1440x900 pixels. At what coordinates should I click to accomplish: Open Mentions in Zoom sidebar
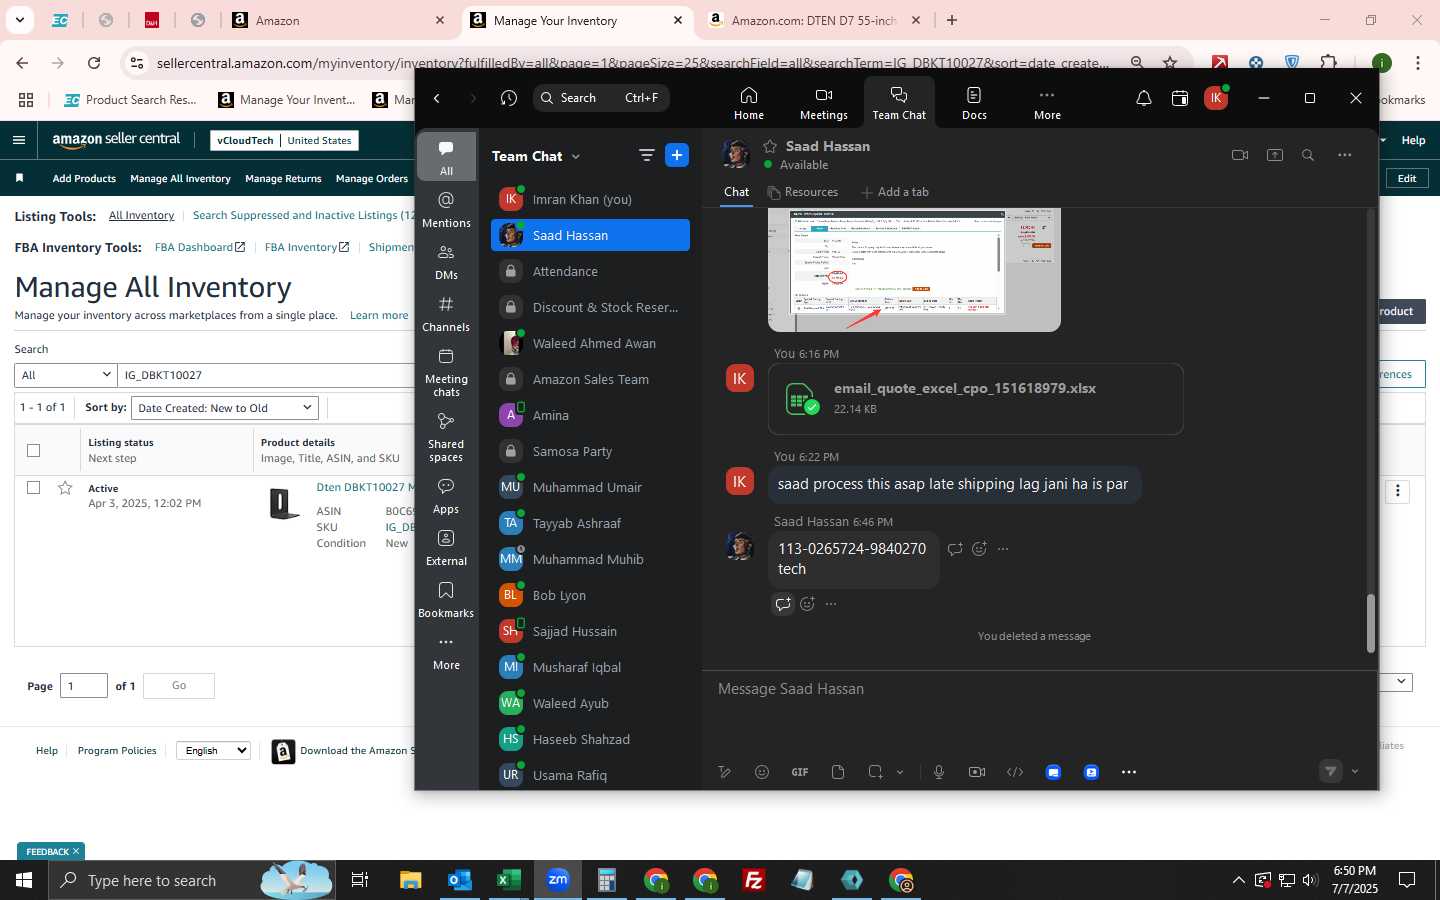[446, 210]
